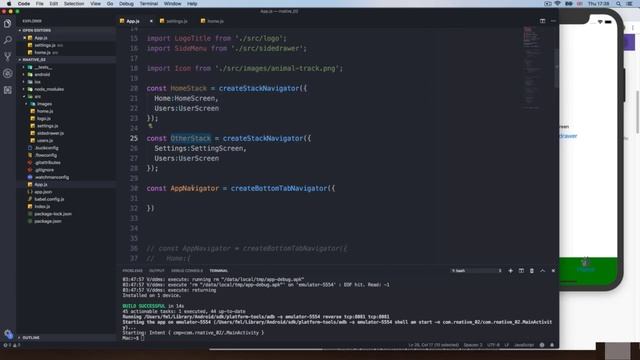Open the Explorer view in activity bar
The width and height of the screenshot is (640, 360).
7,23
